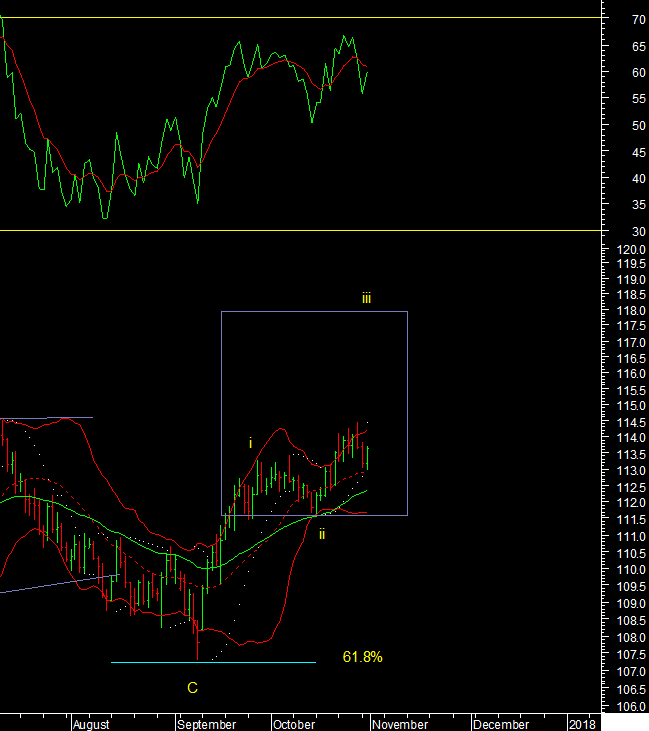Click the 116.0 price level on the scale

pos(631,374)
